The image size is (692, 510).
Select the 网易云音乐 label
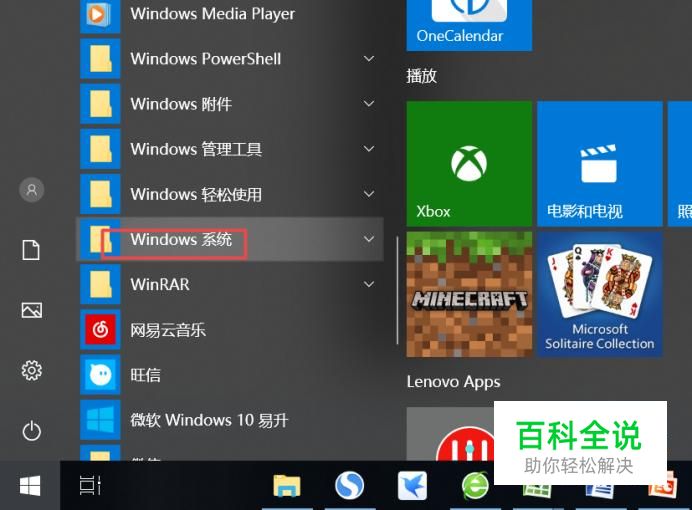168,330
